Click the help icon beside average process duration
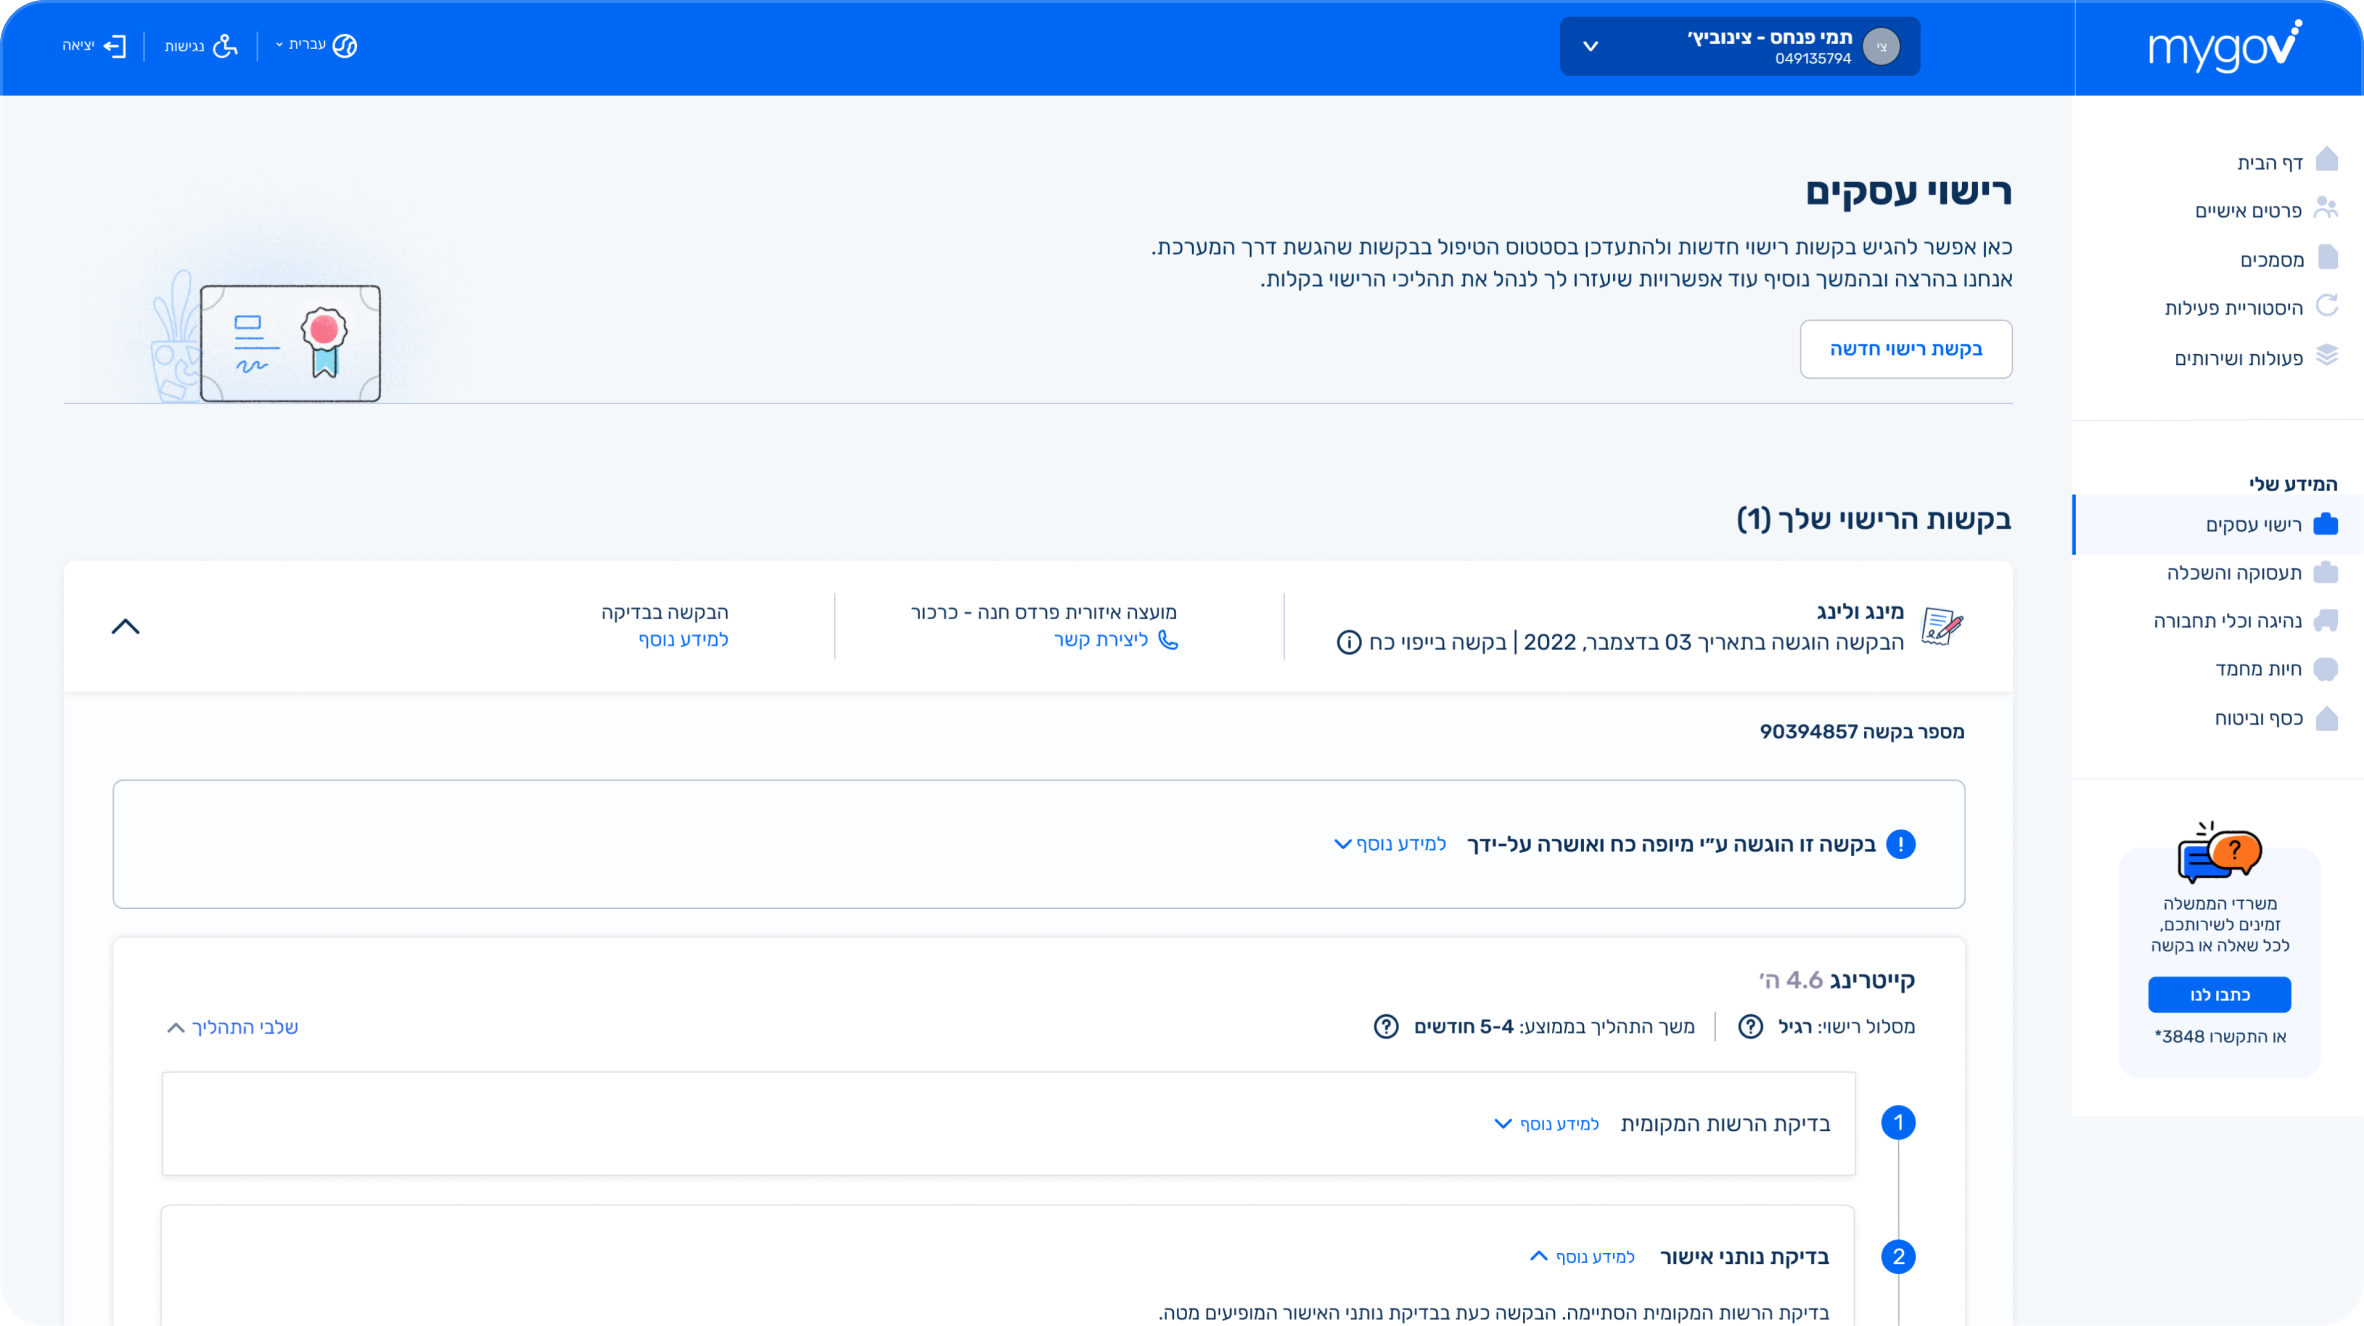This screenshot has width=2364, height=1326. pyautogui.click(x=1385, y=1027)
